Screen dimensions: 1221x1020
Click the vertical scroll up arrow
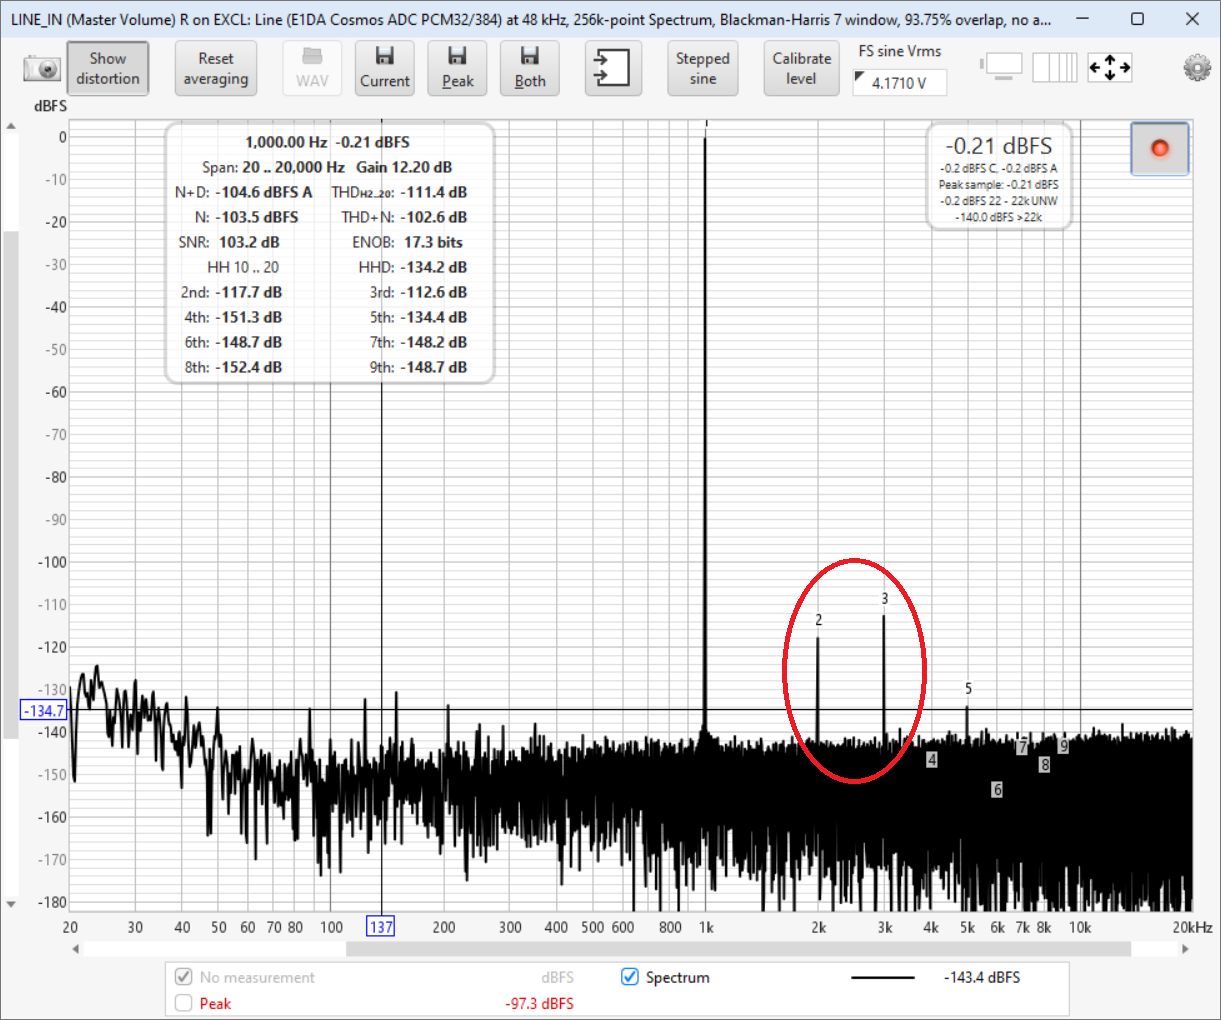(x=11, y=127)
